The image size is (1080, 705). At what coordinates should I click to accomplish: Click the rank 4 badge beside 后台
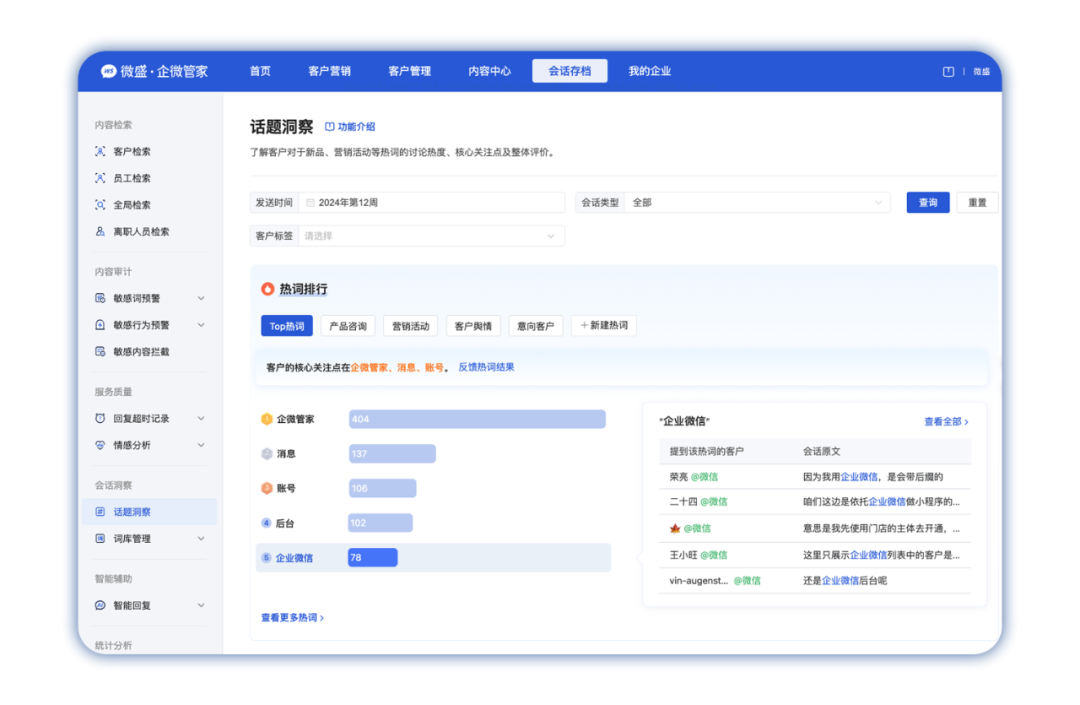click(267, 523)
